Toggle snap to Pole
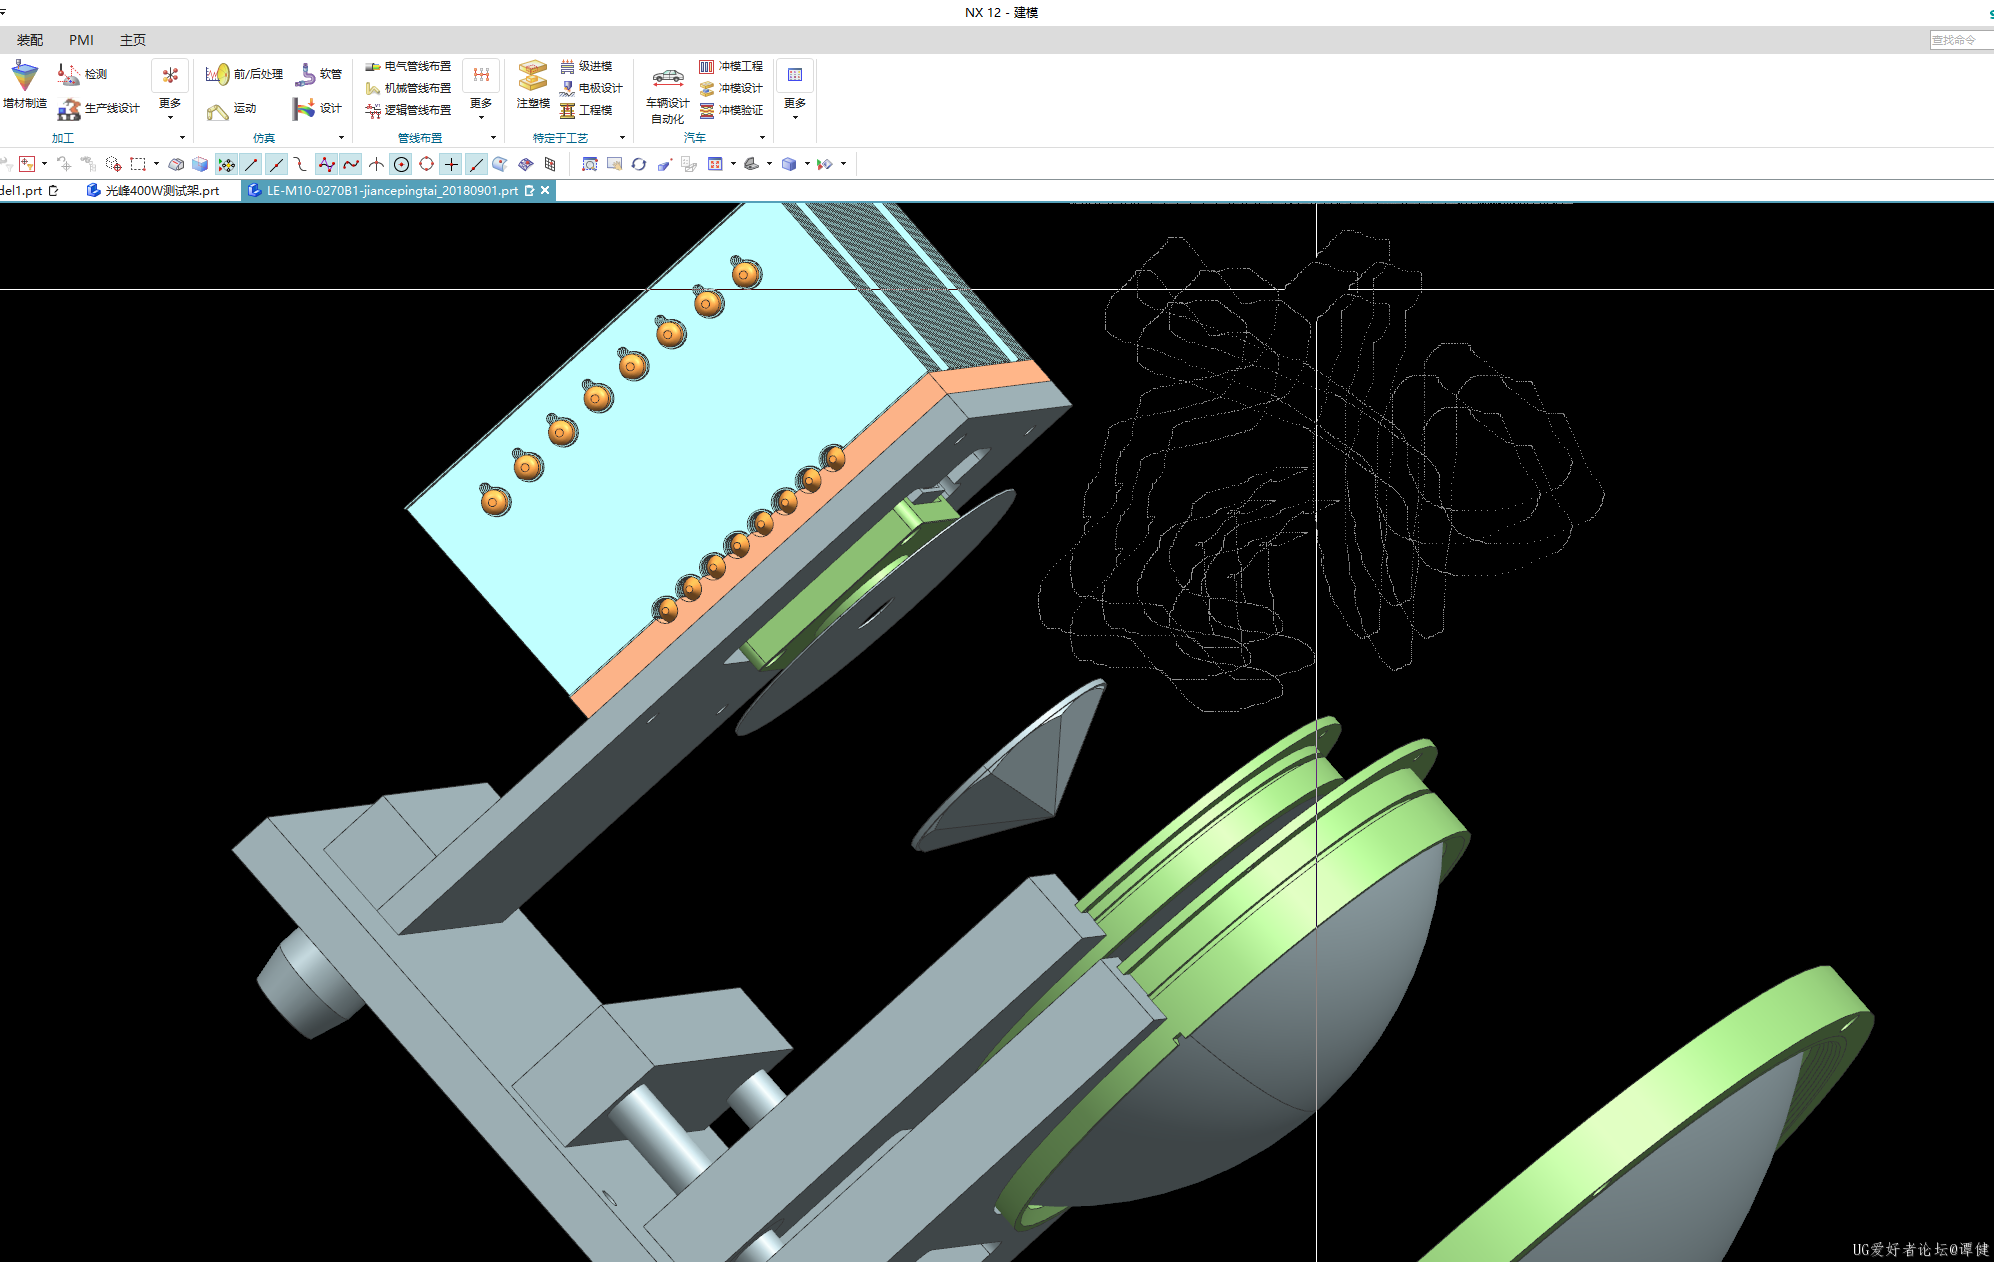The height and width of the screenshot is (1262, 1994). 326,164
